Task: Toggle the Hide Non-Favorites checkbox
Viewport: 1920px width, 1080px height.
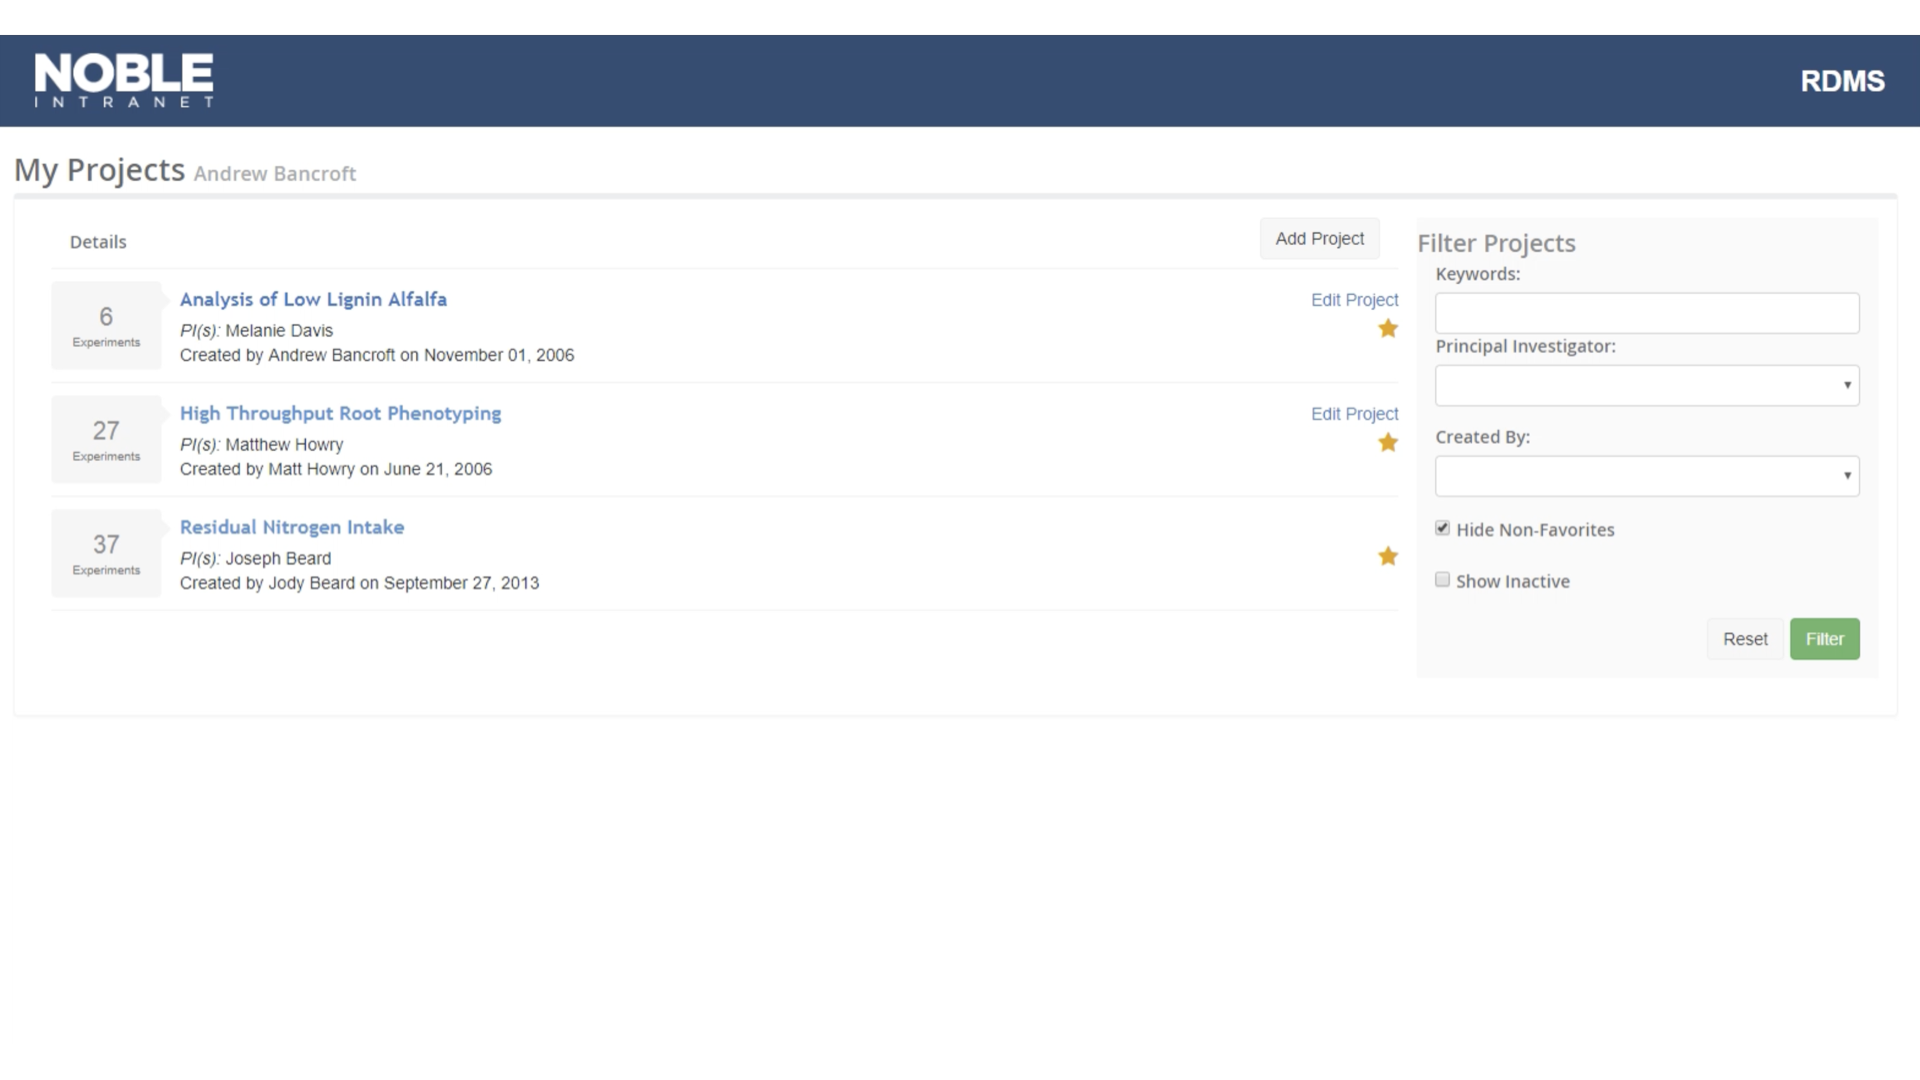Action: [x=1441, y=527]
